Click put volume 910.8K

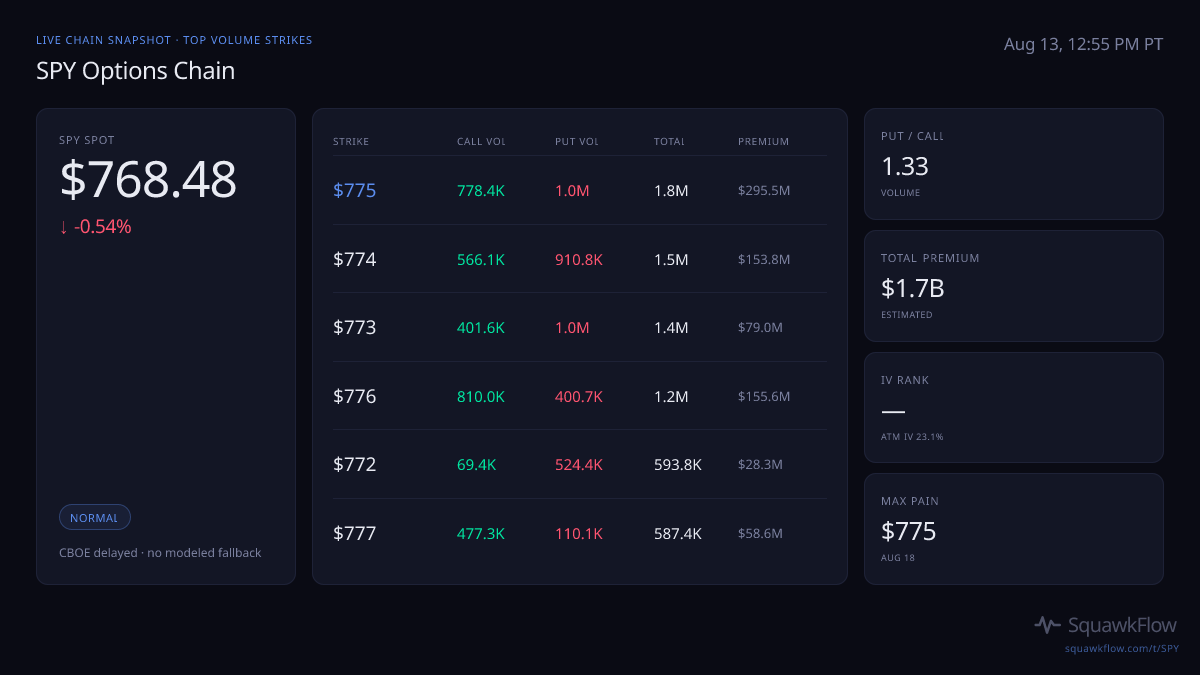pos(579,259)
